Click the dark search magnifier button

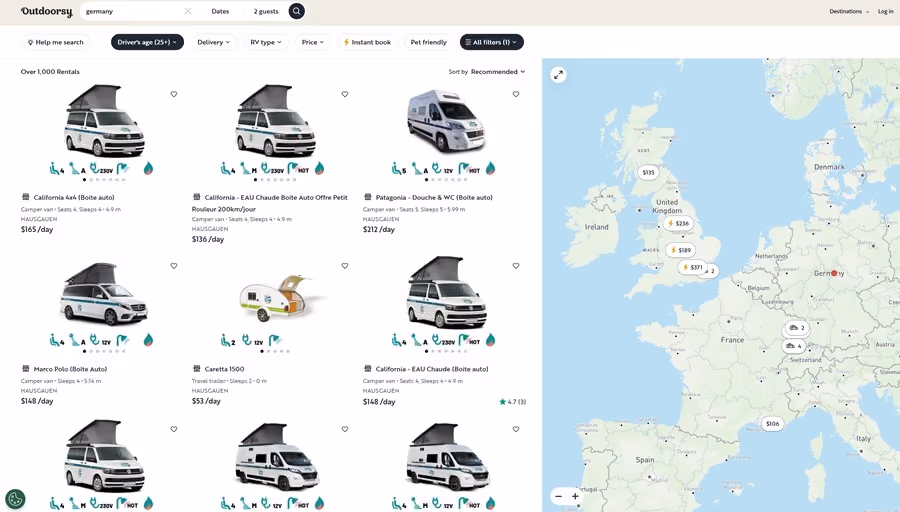296,11
